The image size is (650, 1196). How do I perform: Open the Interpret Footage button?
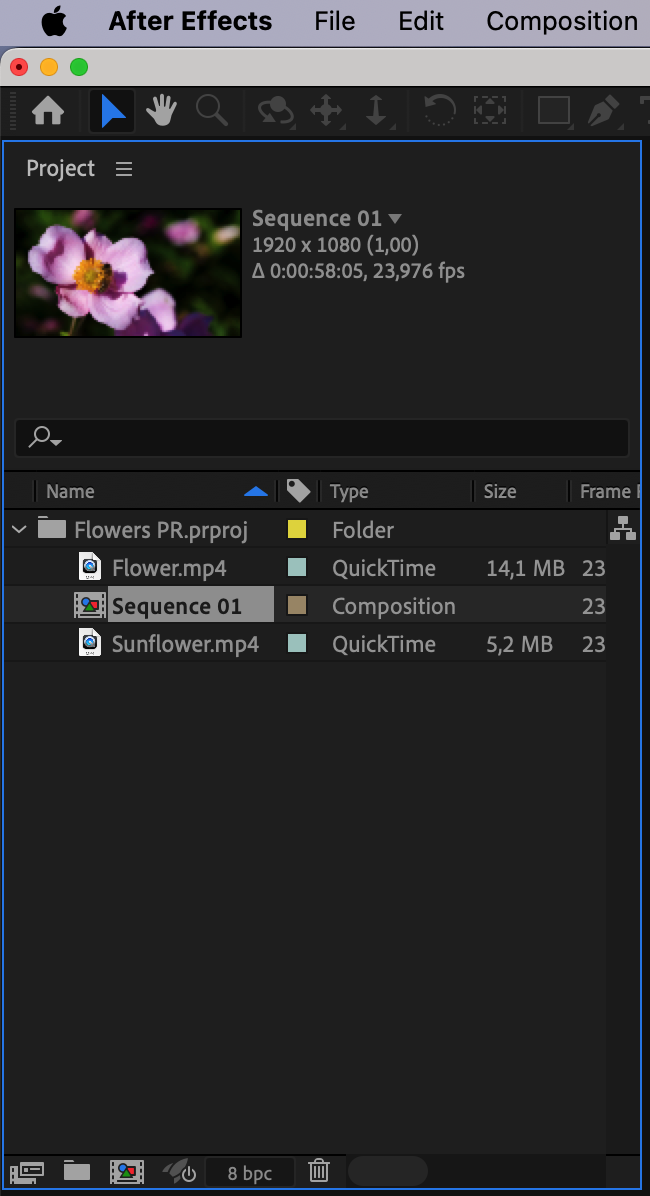pos(26,1171)
